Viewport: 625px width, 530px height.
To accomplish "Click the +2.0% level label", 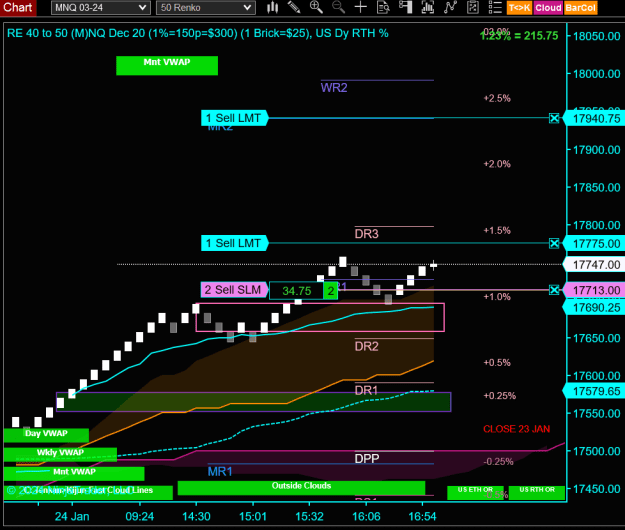I will [x=497, y=164].
